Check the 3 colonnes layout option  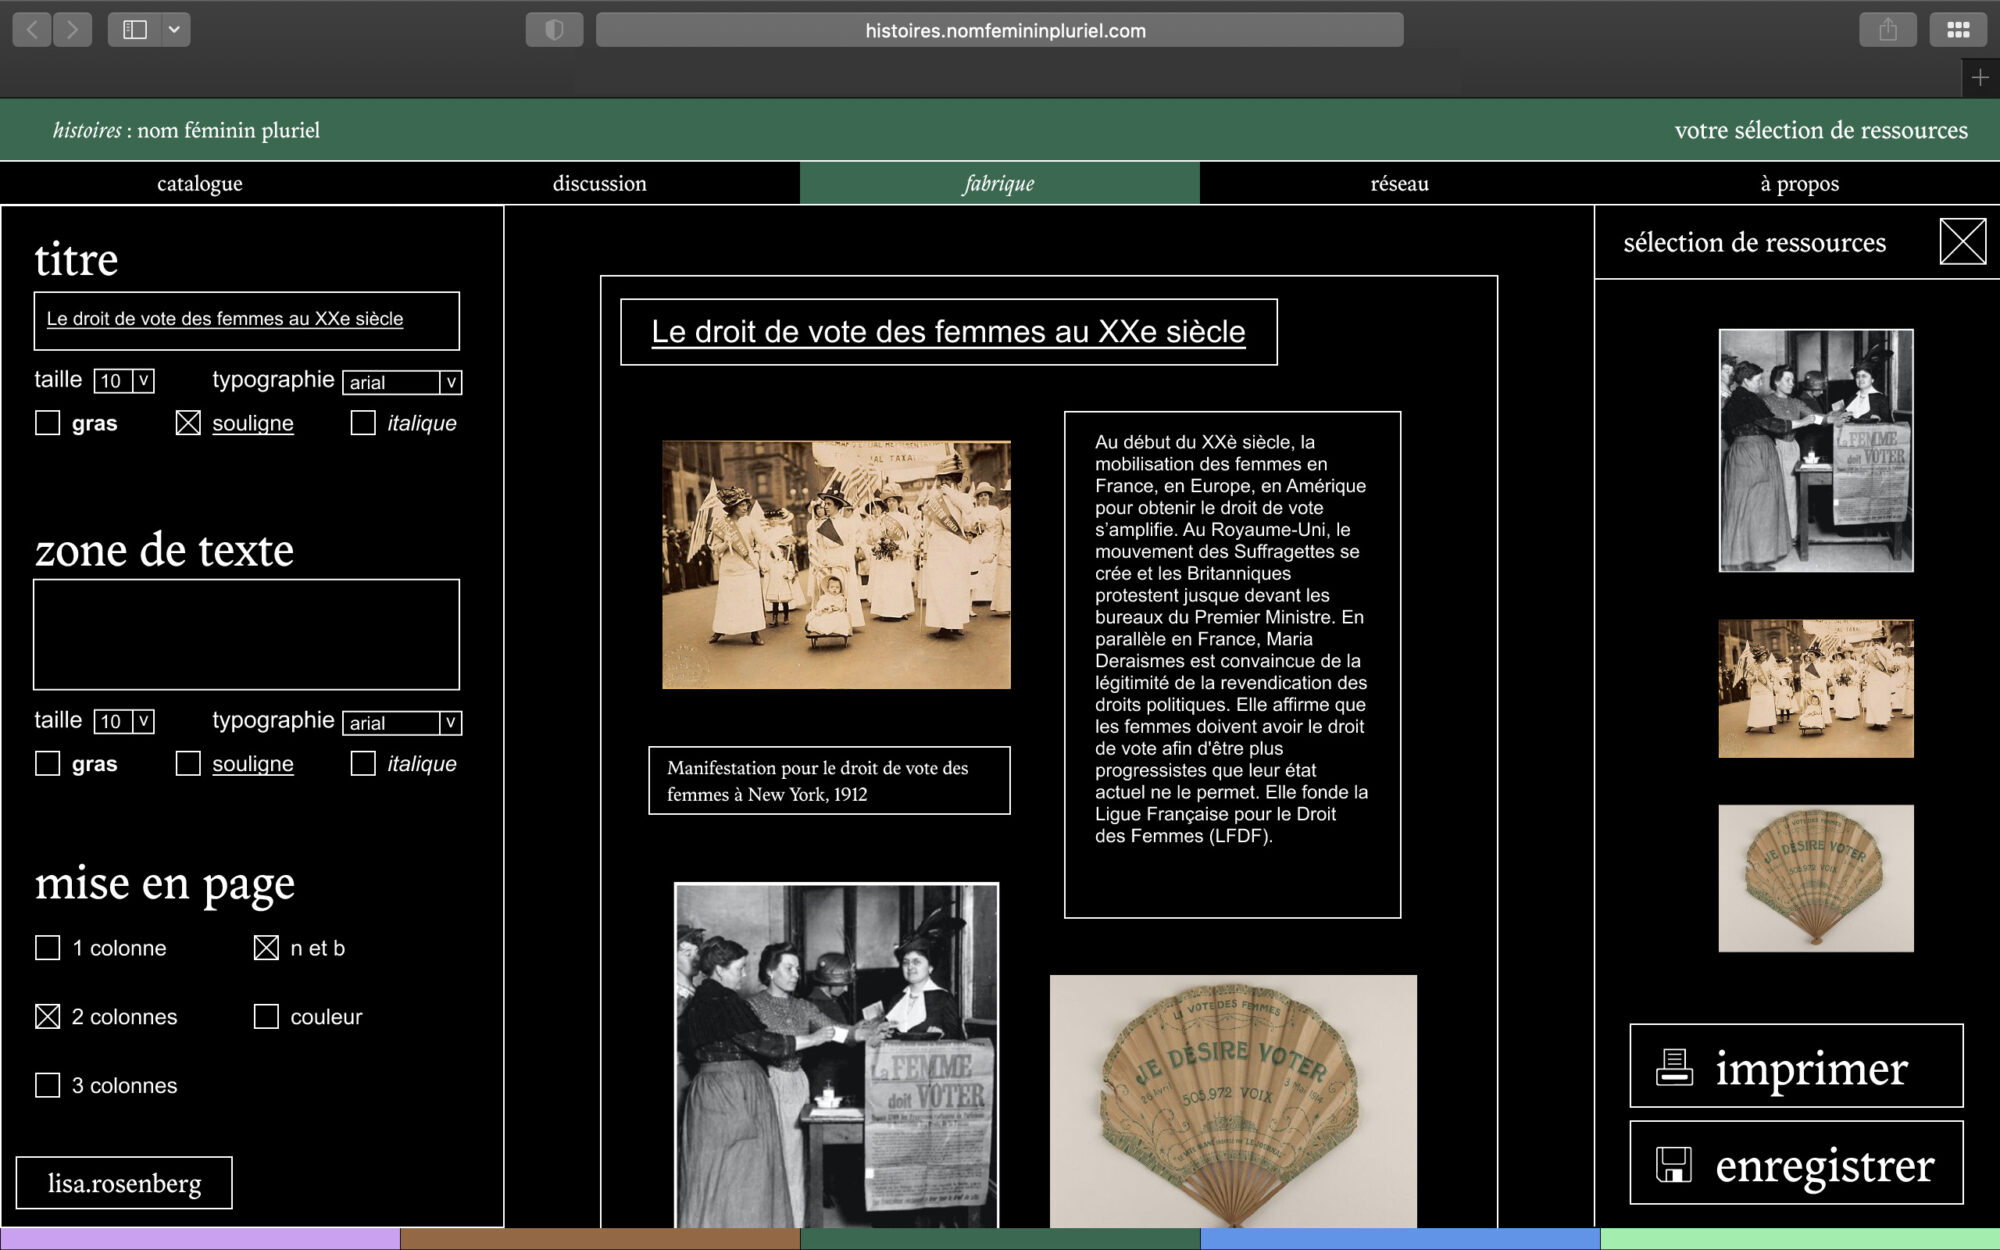[48, 1085]
